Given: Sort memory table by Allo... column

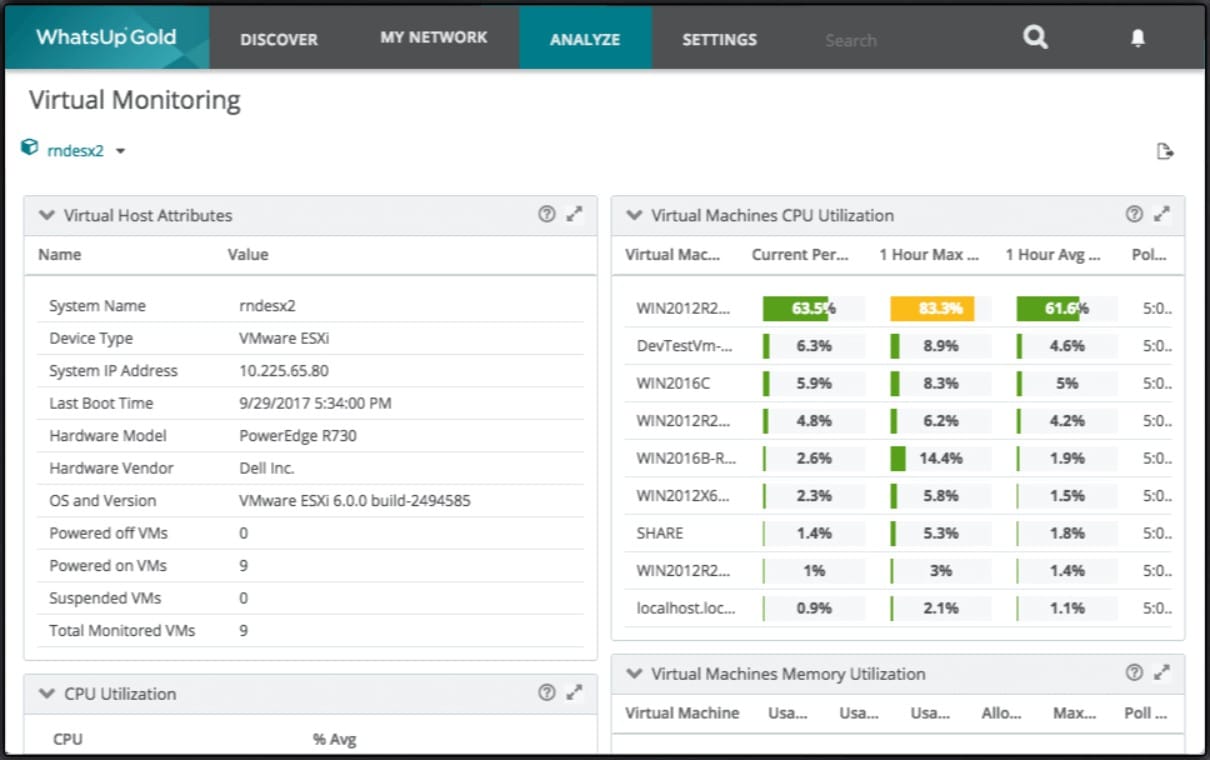Looking at the screenshot, I should coord(1001,713).
